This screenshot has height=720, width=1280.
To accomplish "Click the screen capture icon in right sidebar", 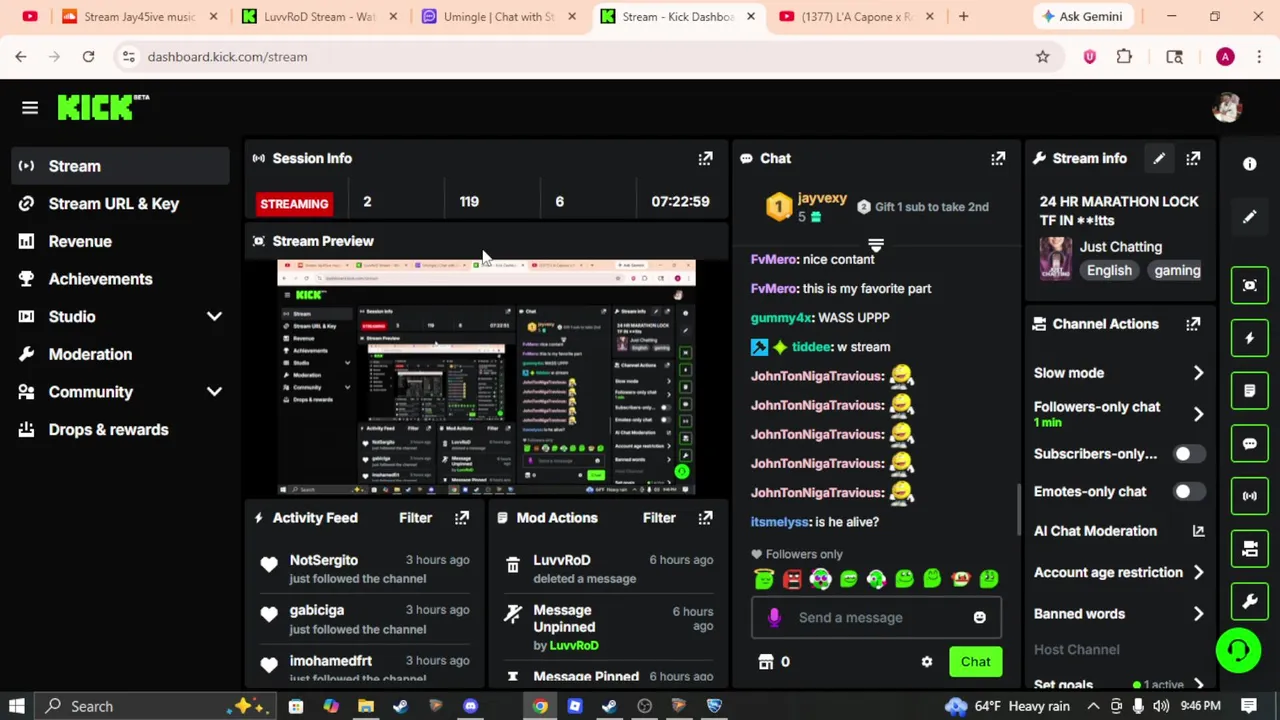I will (x=1250, y=286).
